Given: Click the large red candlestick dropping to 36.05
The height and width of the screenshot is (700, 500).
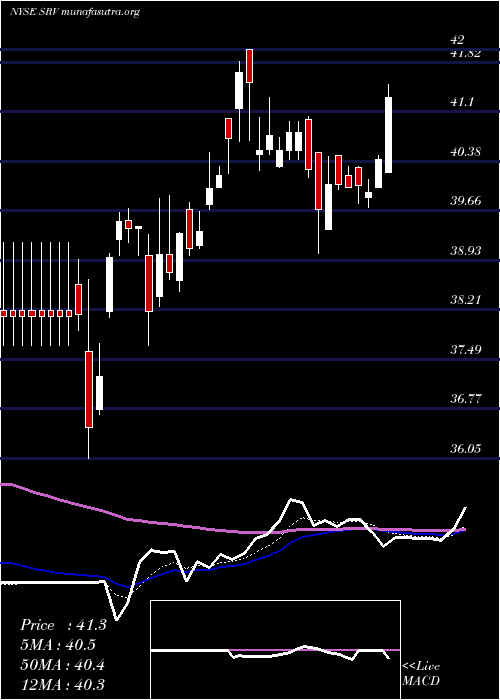Looking at the screenshot, I should [89, 389].
